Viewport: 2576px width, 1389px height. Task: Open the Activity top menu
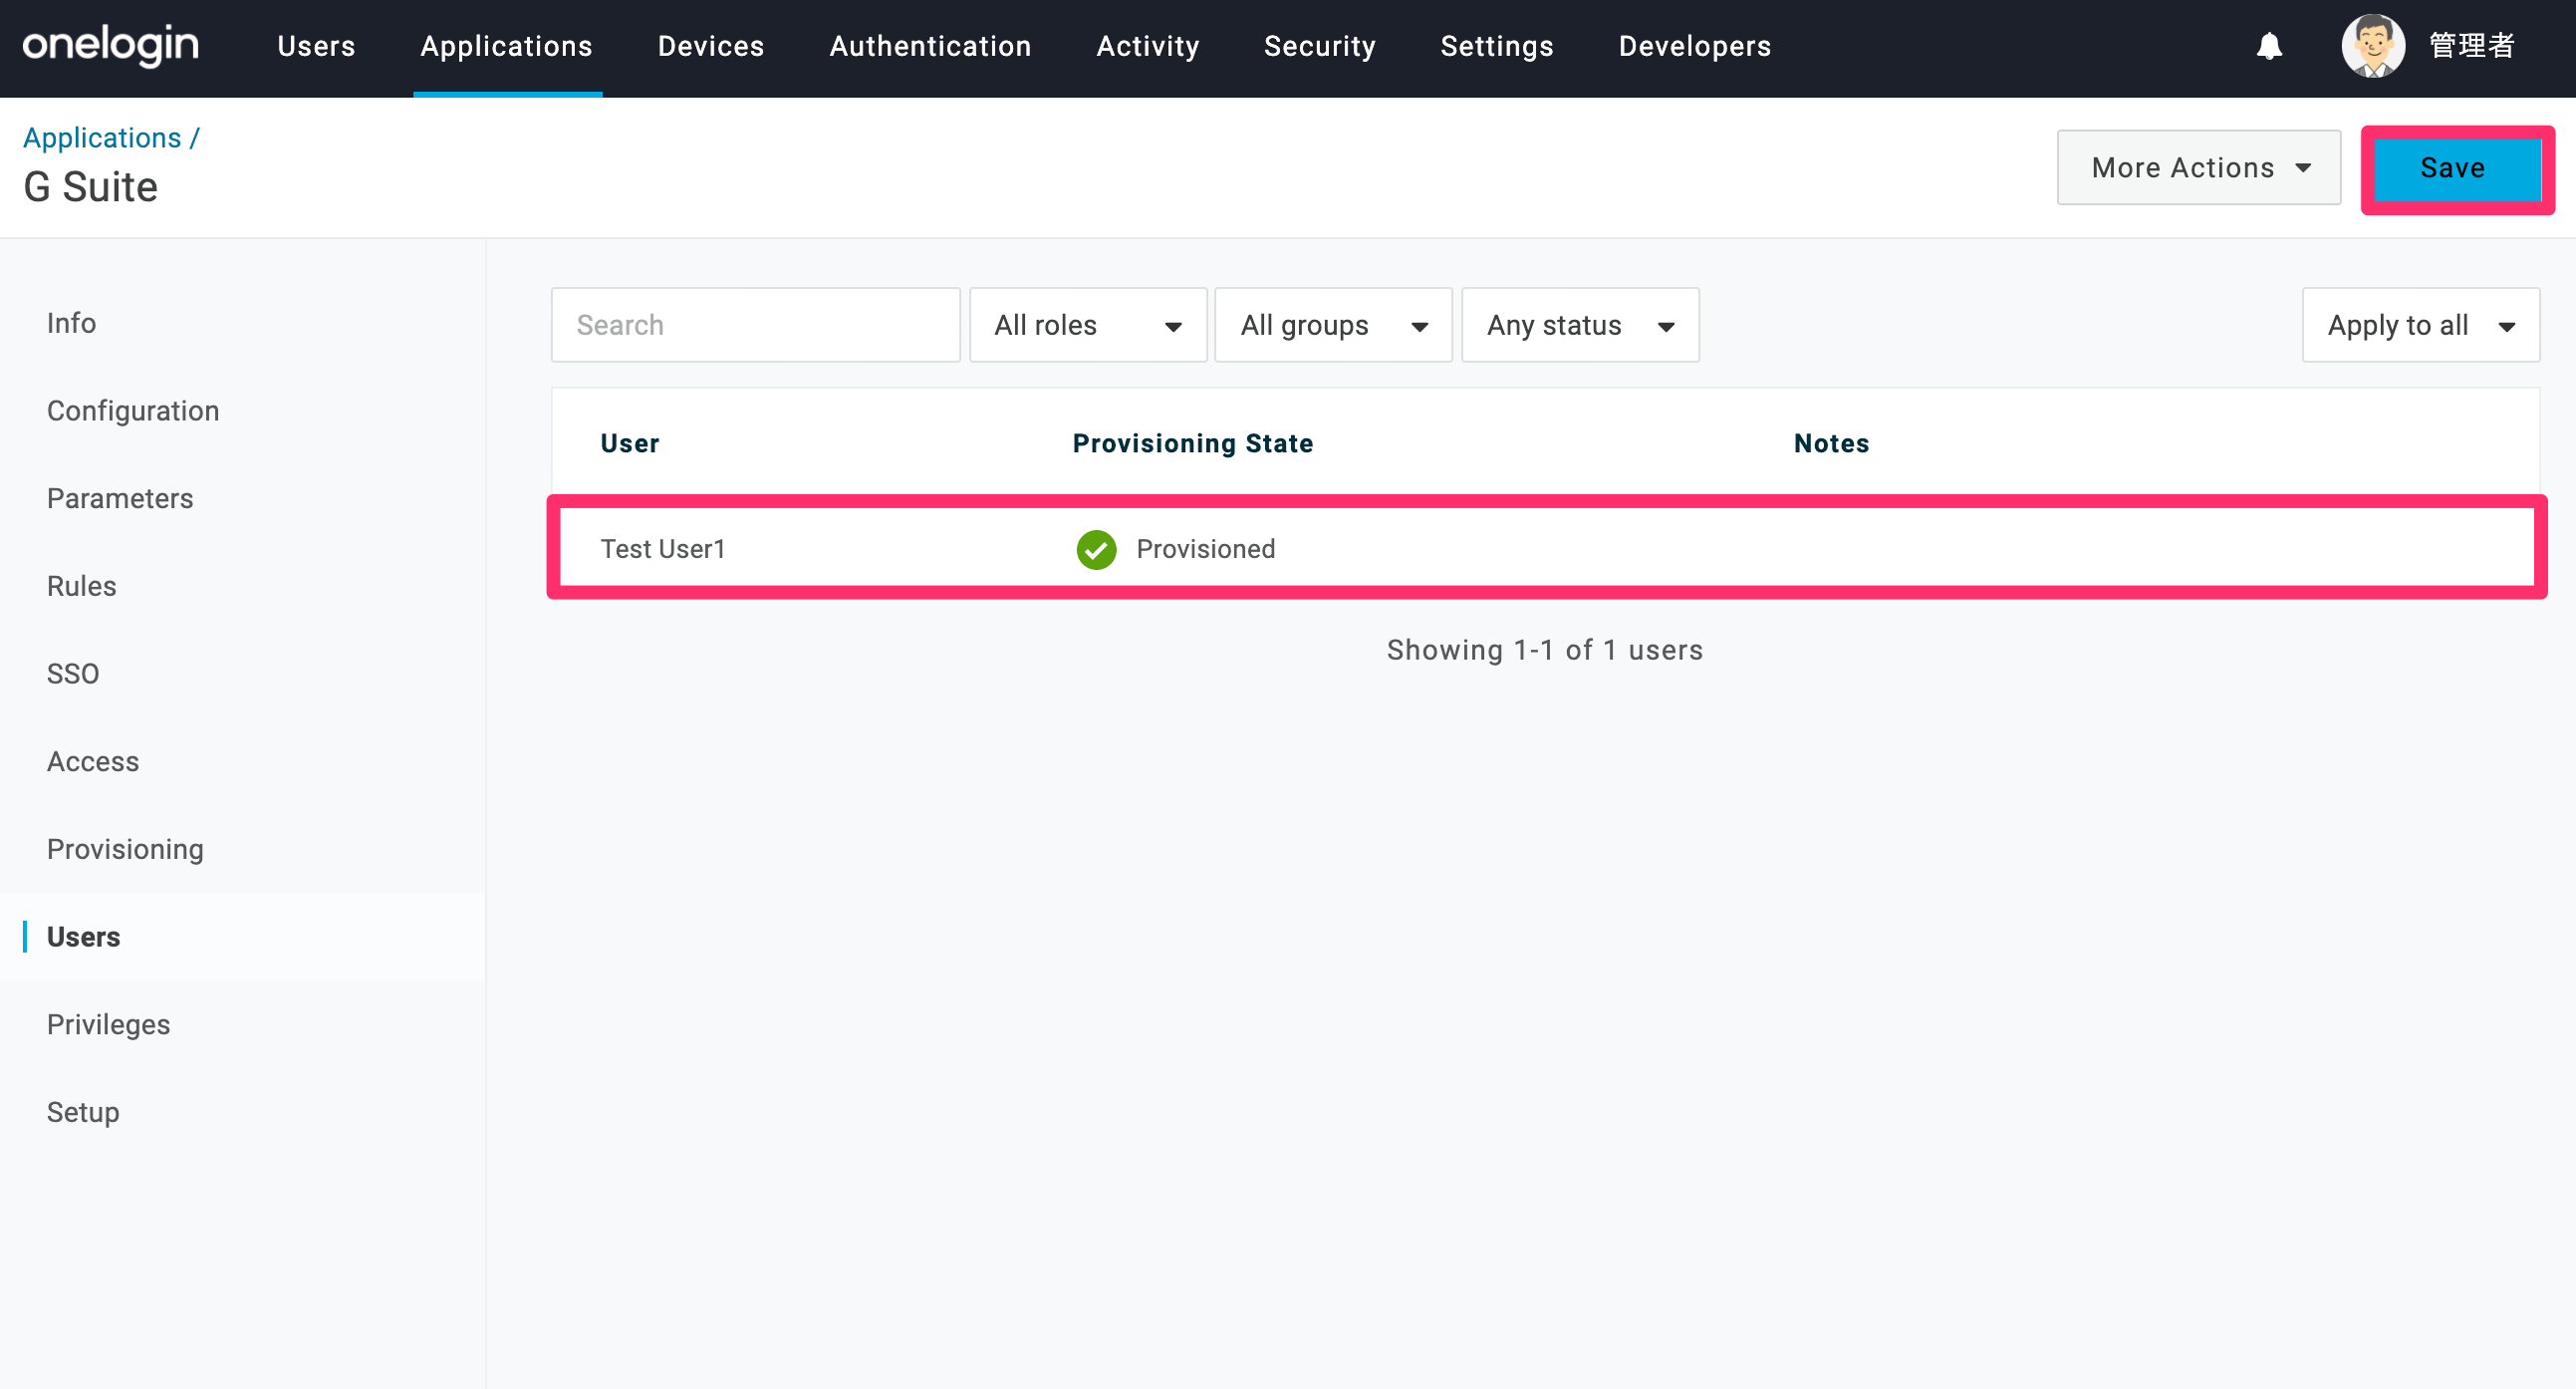point(1148,46)
